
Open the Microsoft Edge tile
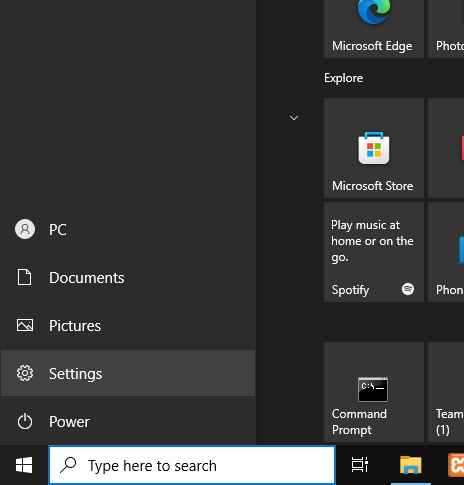coord(374,29)
